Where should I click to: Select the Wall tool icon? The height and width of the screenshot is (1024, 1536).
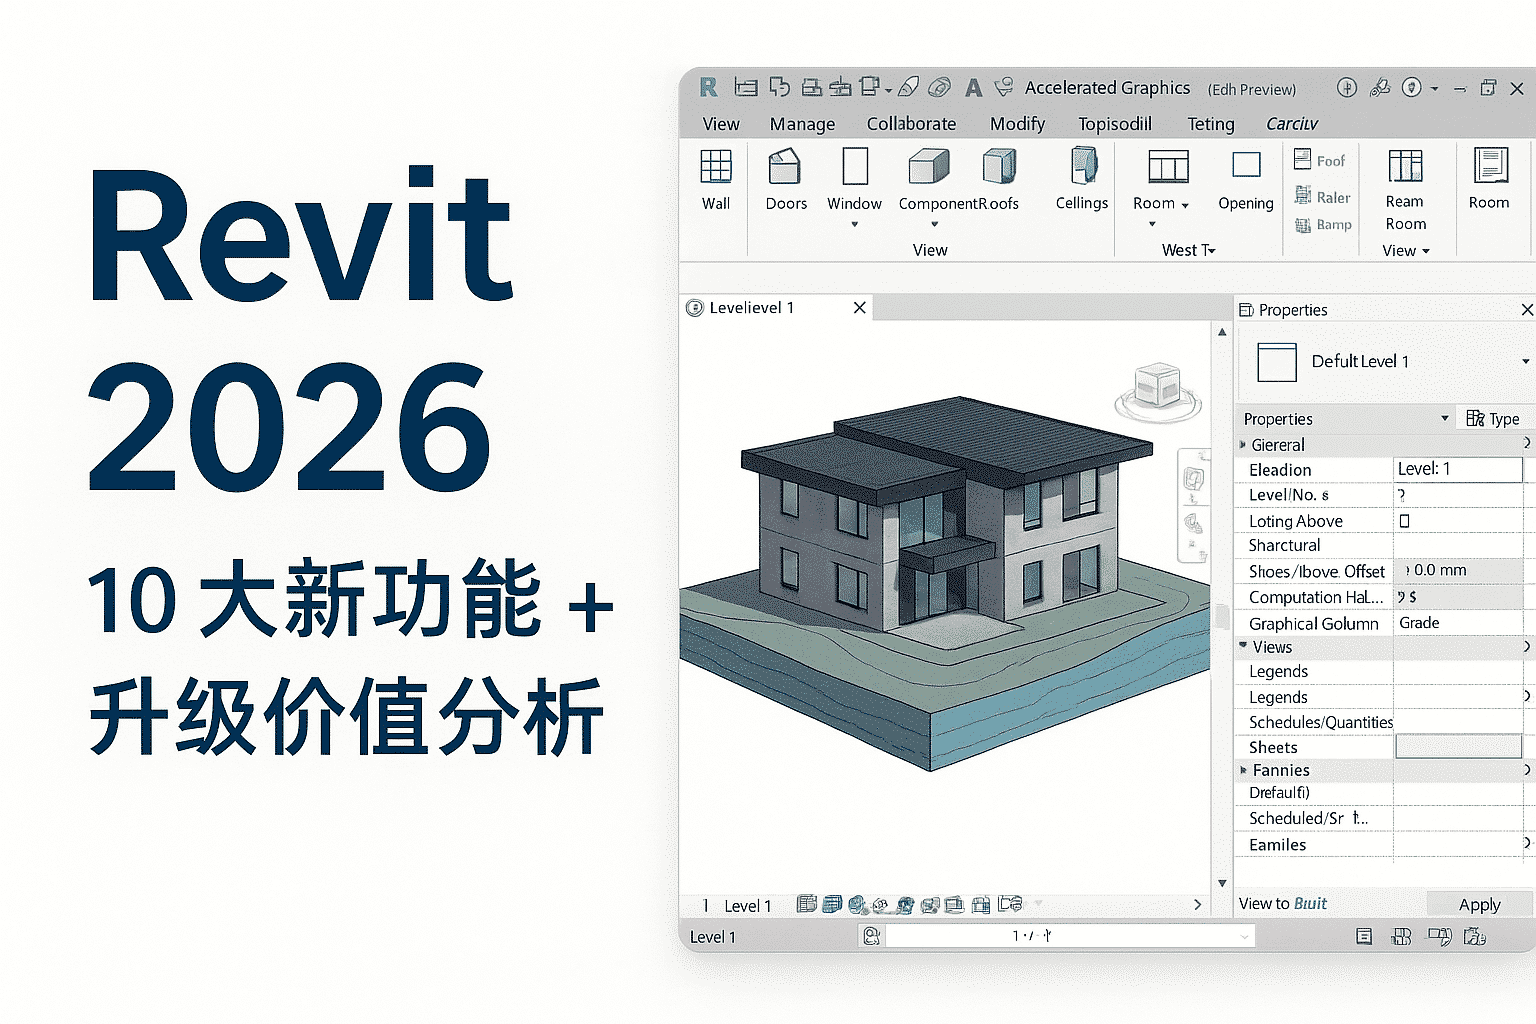716,168
